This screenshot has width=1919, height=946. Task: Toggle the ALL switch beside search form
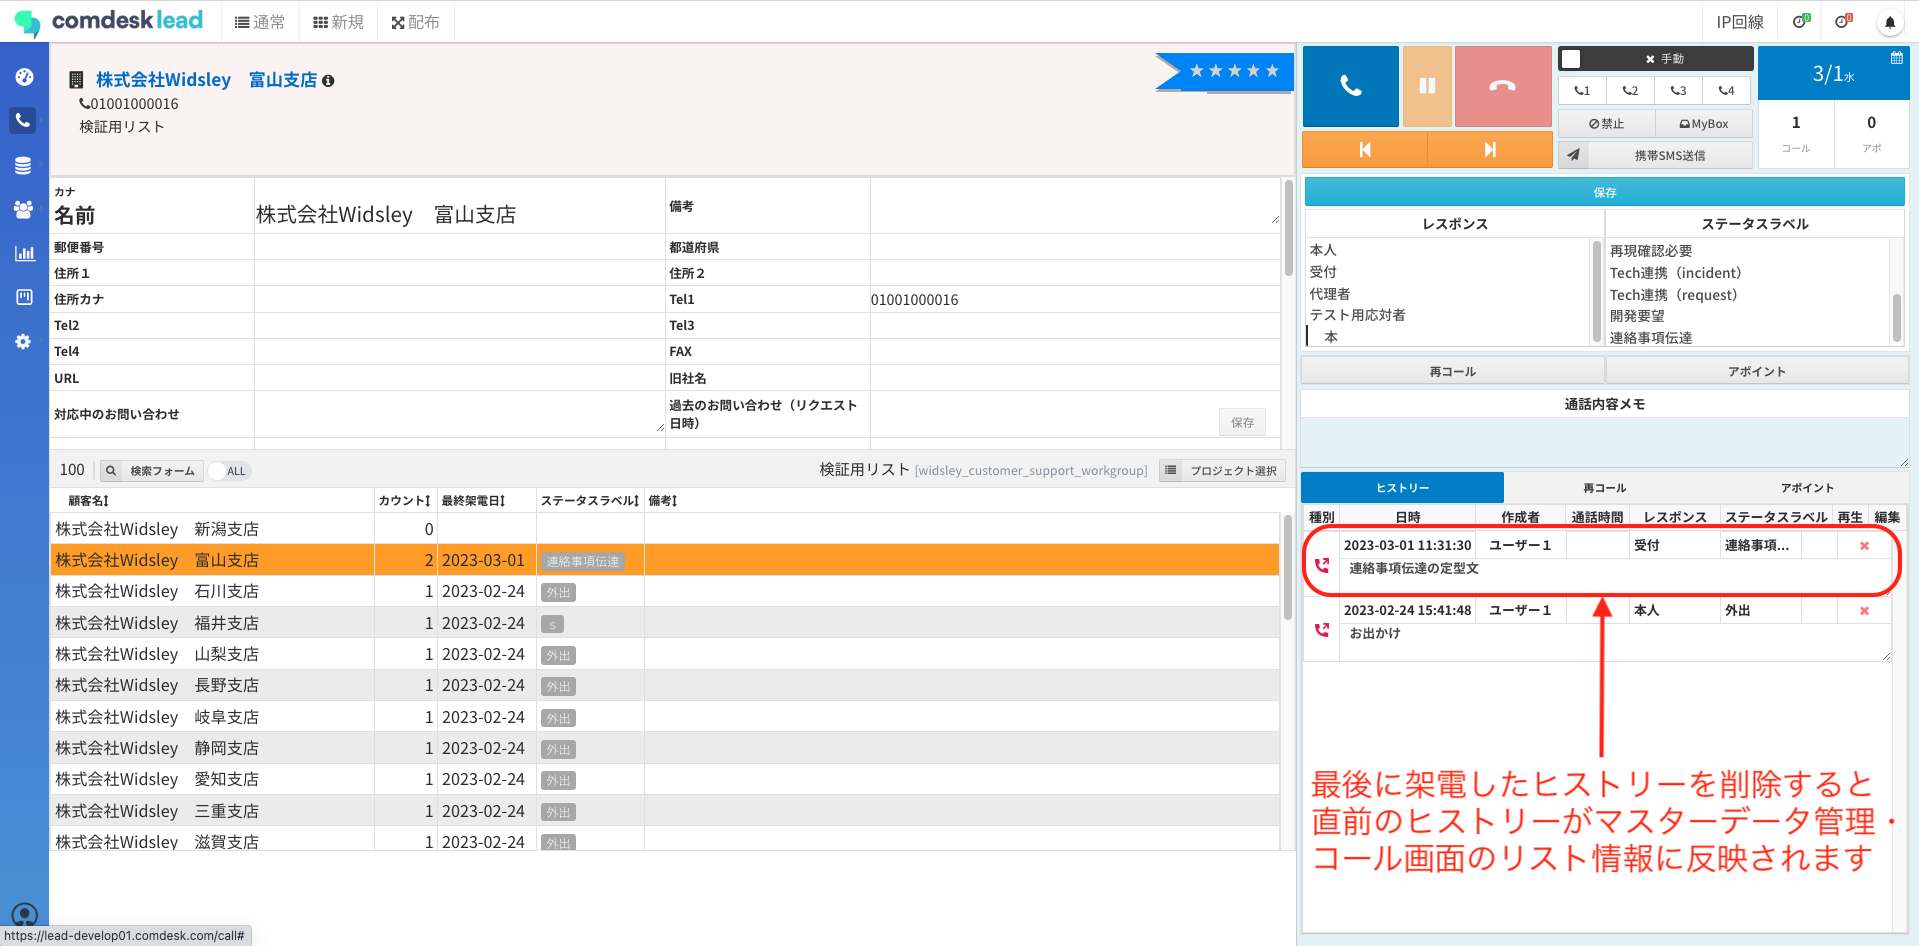point(228,471)
